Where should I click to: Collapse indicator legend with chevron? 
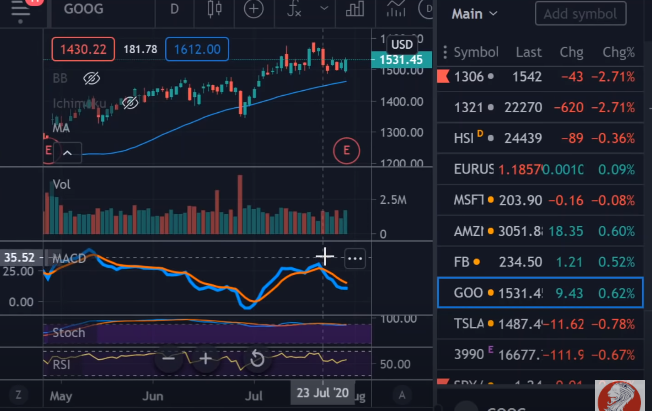point(67,153)
